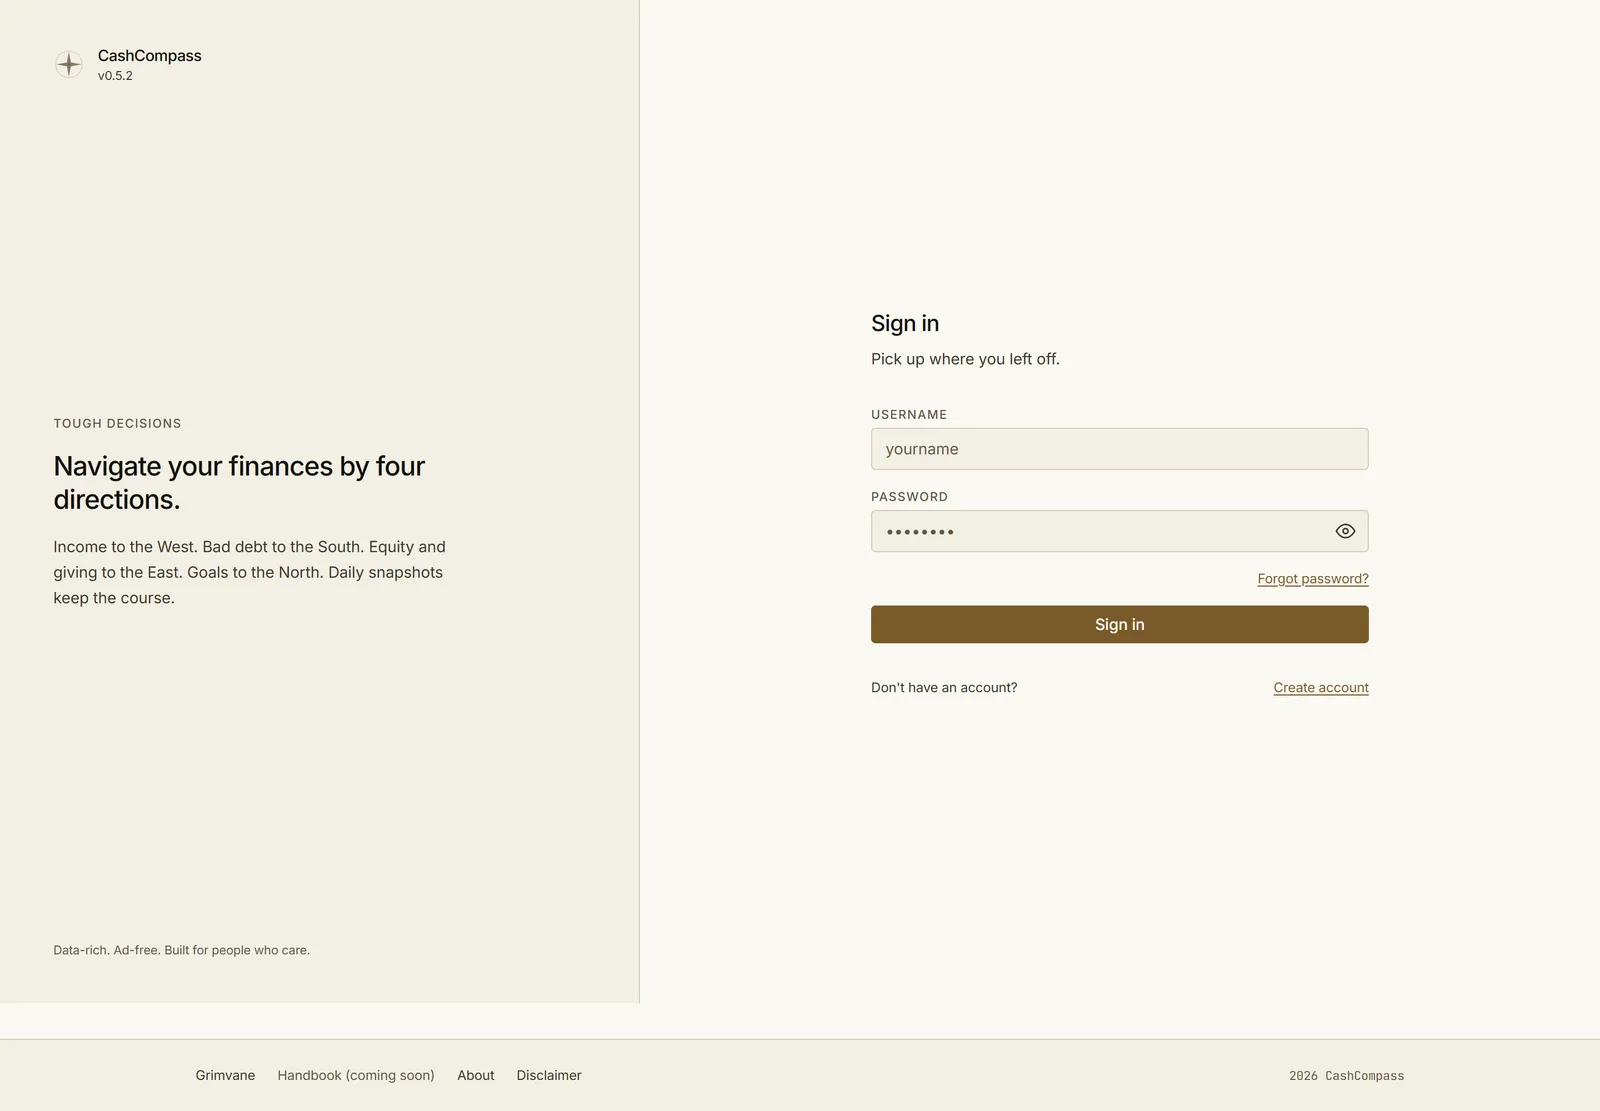Click 'Pick up where you left off.' text
Image resolution: width=1600 pixels, height=1111 pixels.
[965, 359]
